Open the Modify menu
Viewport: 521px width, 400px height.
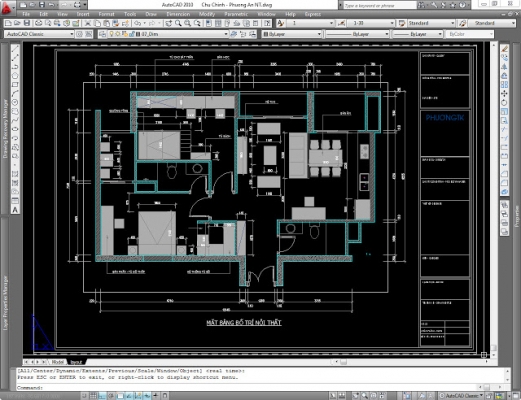[x=207, y=14]
